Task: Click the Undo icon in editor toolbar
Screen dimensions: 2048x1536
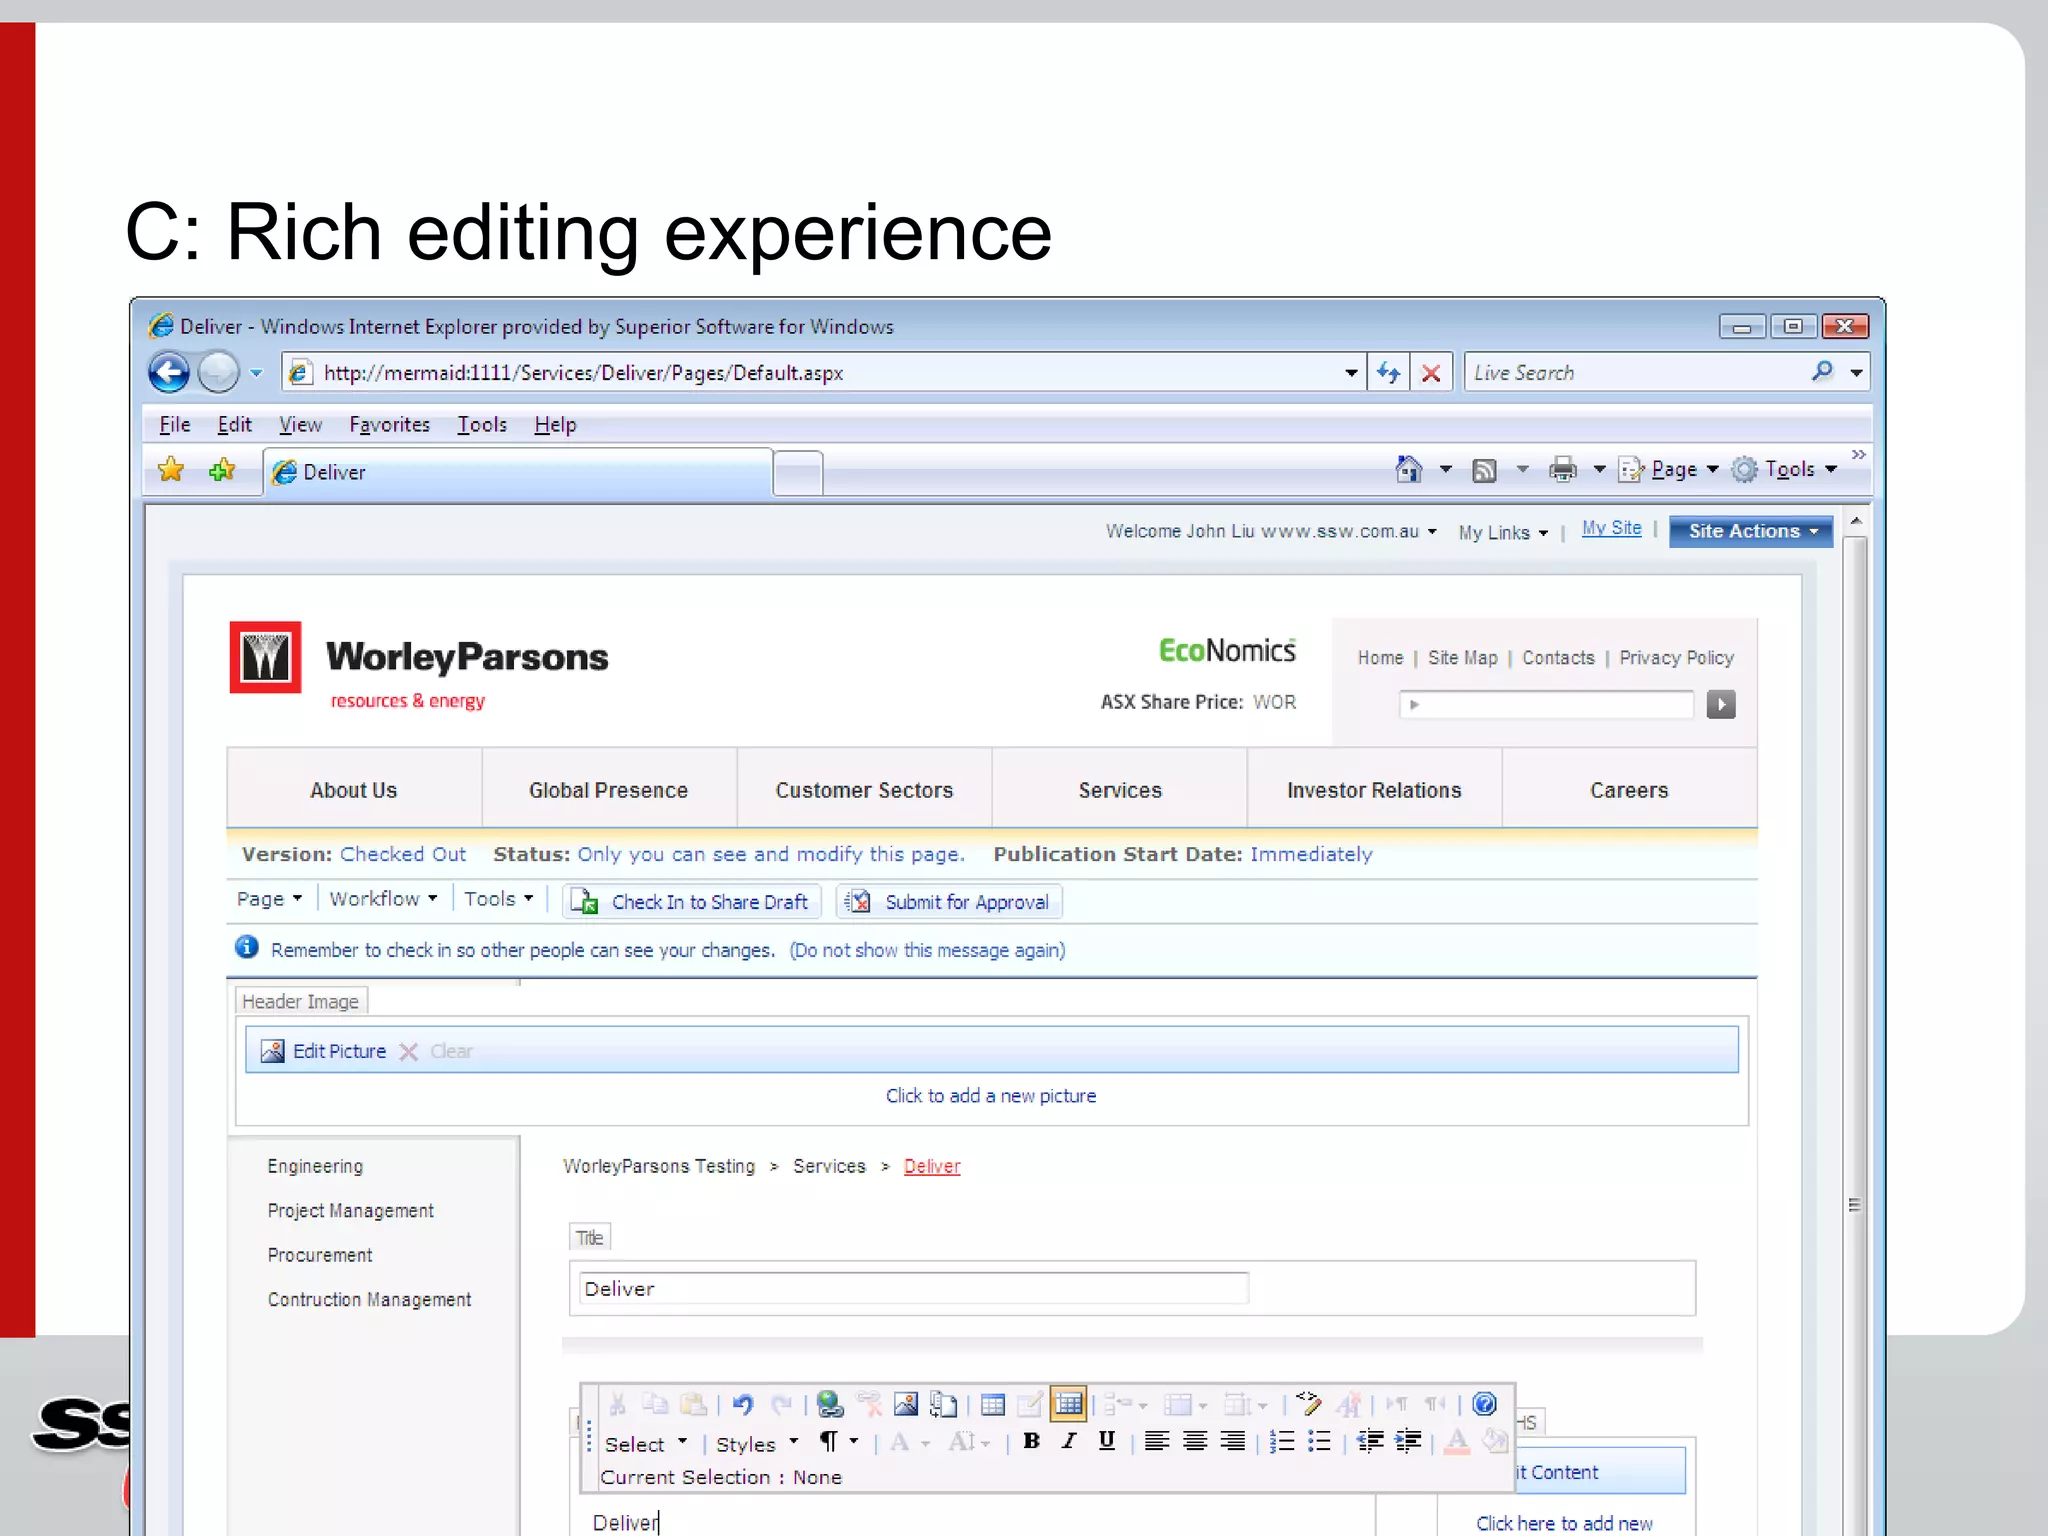Action: click(742, 1405)
